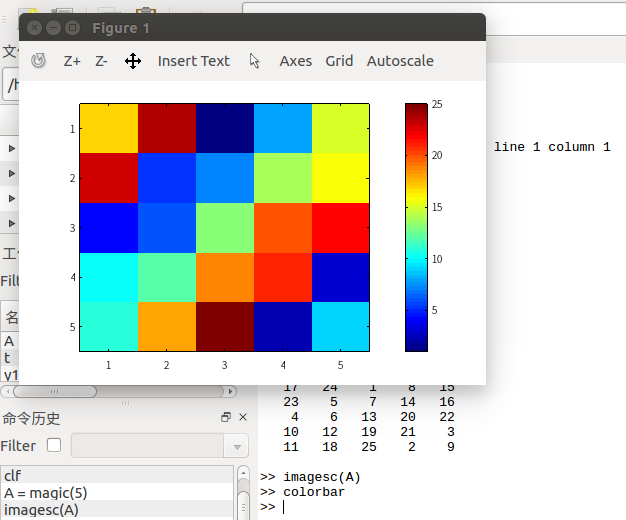Select 'imagesc(A)' in command history list

pos(117,510)
